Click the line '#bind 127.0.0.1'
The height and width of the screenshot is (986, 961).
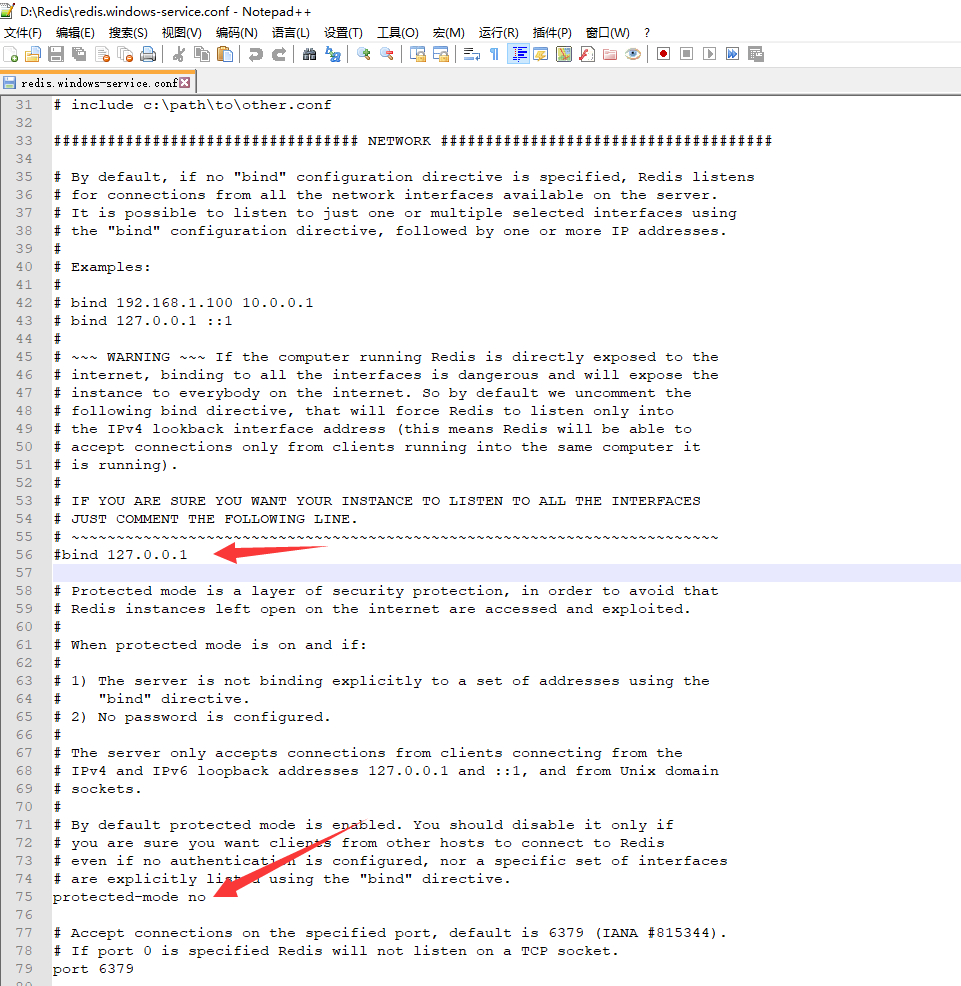coord(120,555)
